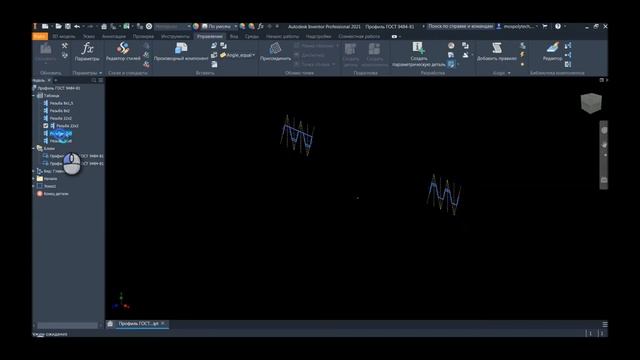Collapse the Таблица tree node
The height and width of the screenshot is (360, 640).
34,96
